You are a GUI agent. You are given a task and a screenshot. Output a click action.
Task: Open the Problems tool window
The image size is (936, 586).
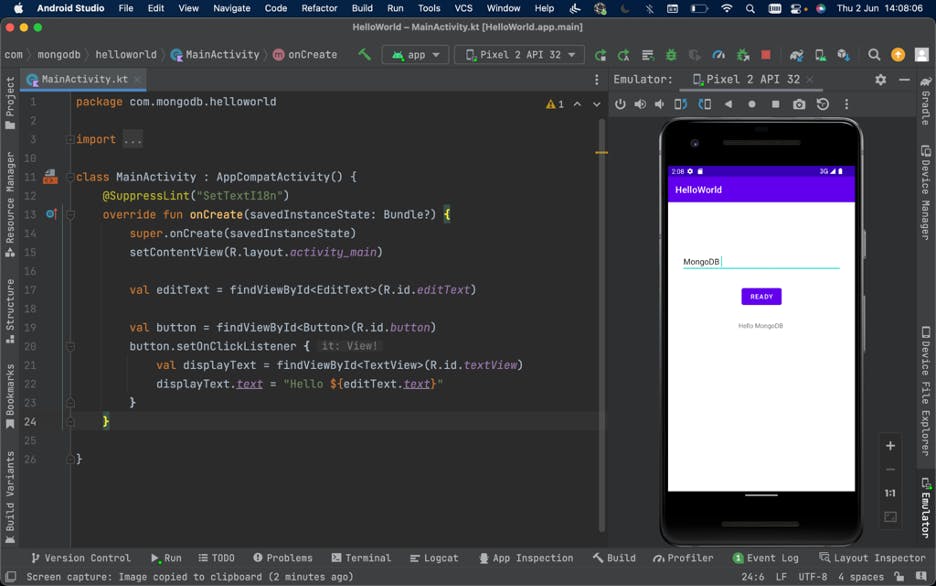click(x=283, y=558)
